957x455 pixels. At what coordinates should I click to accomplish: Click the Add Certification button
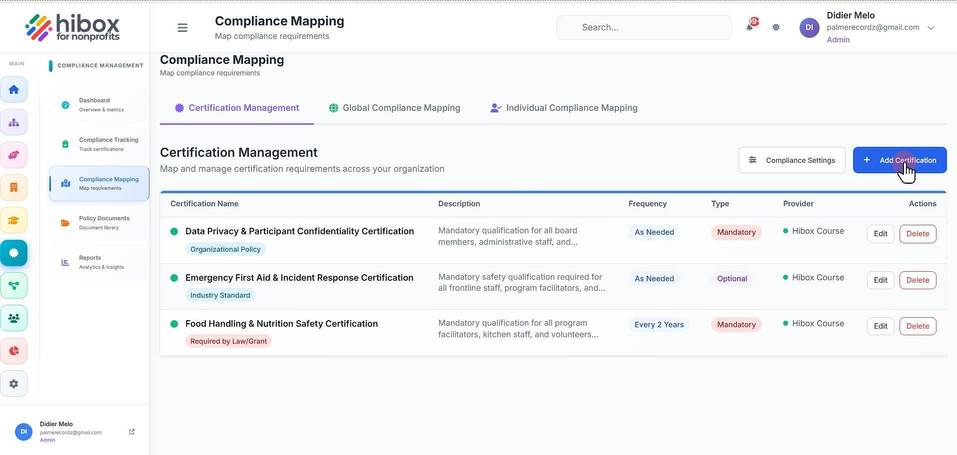(900, 160)
